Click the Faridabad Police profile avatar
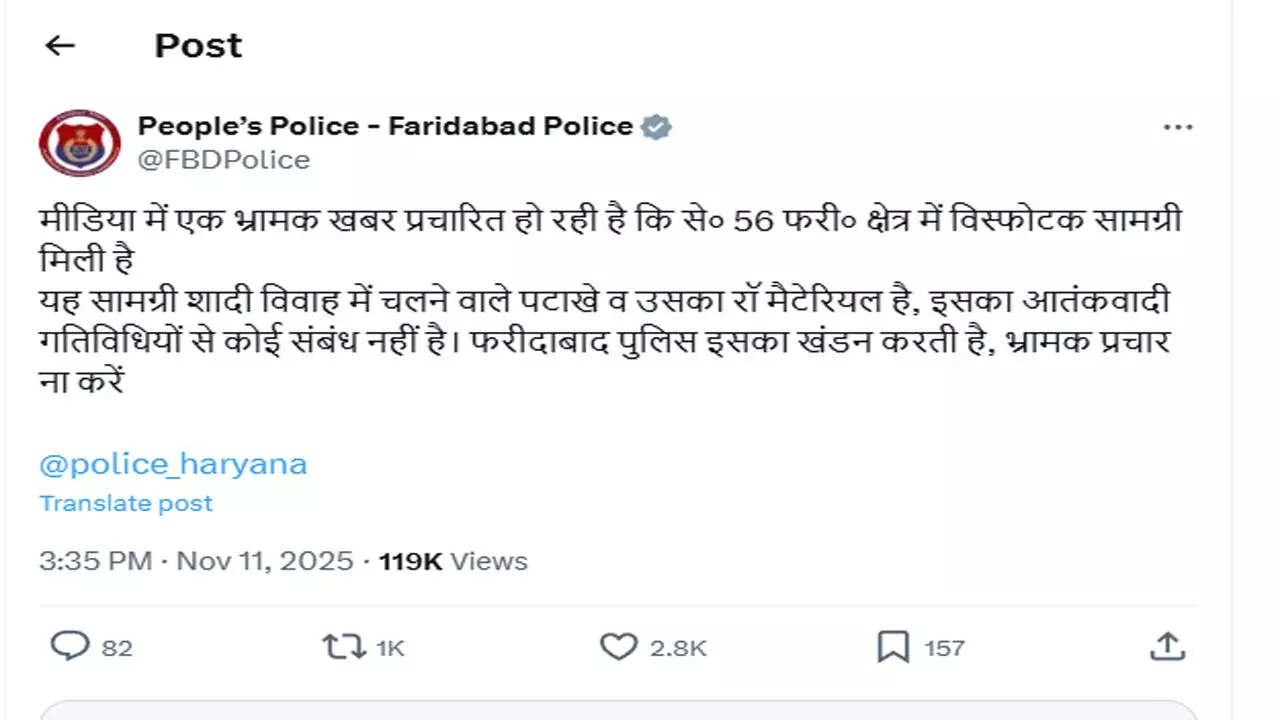 [x=80, y=143]
